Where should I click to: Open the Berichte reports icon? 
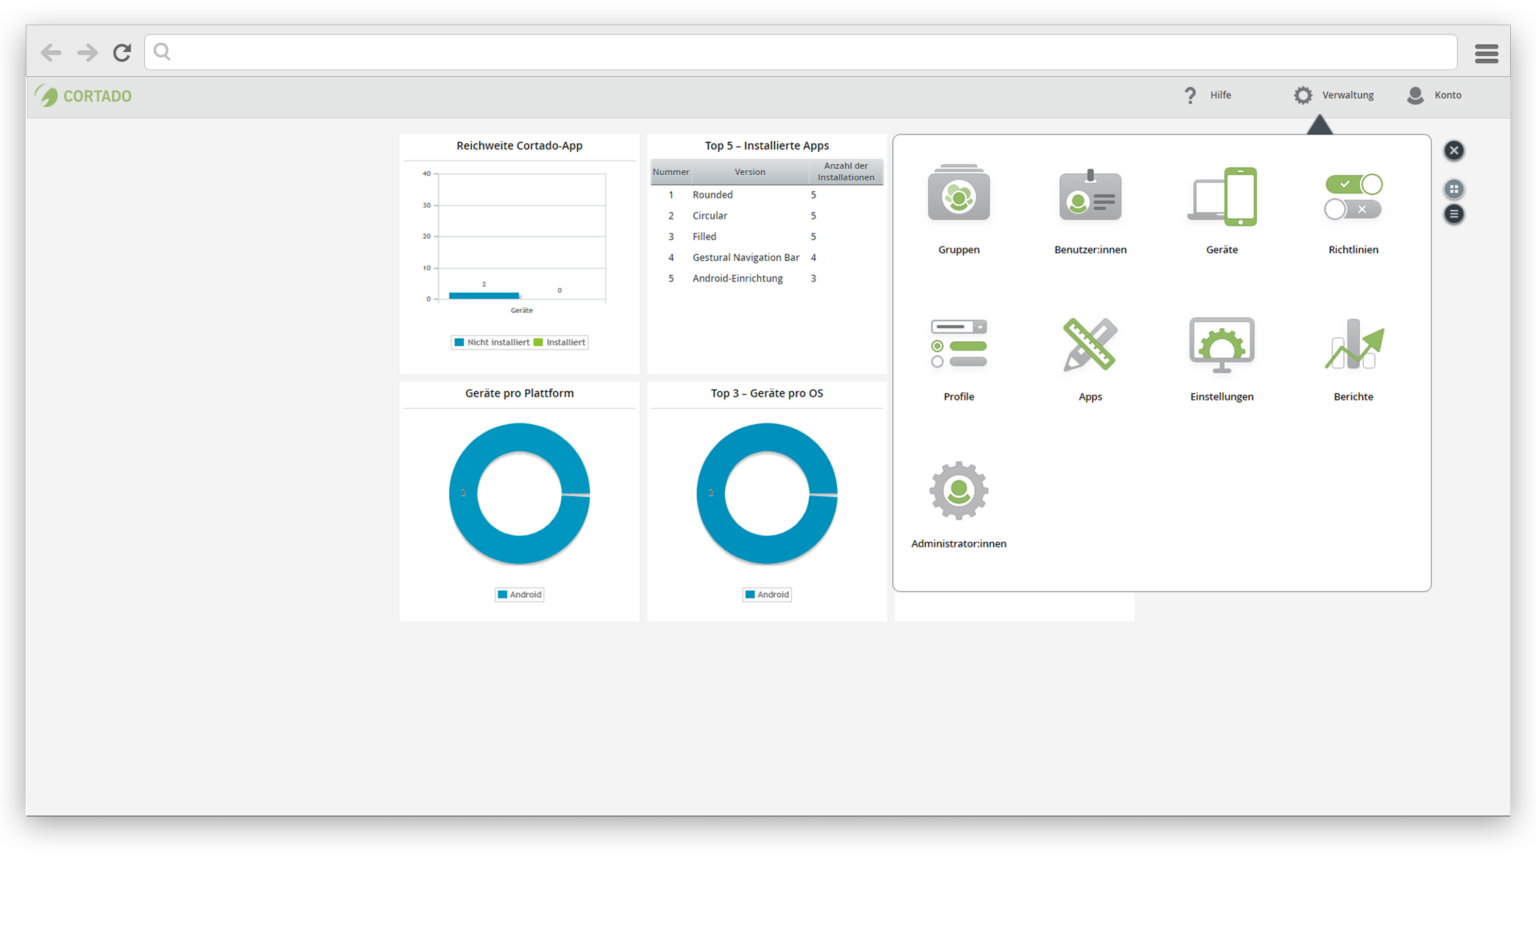pyautogui.click(x=1353, y=344)
